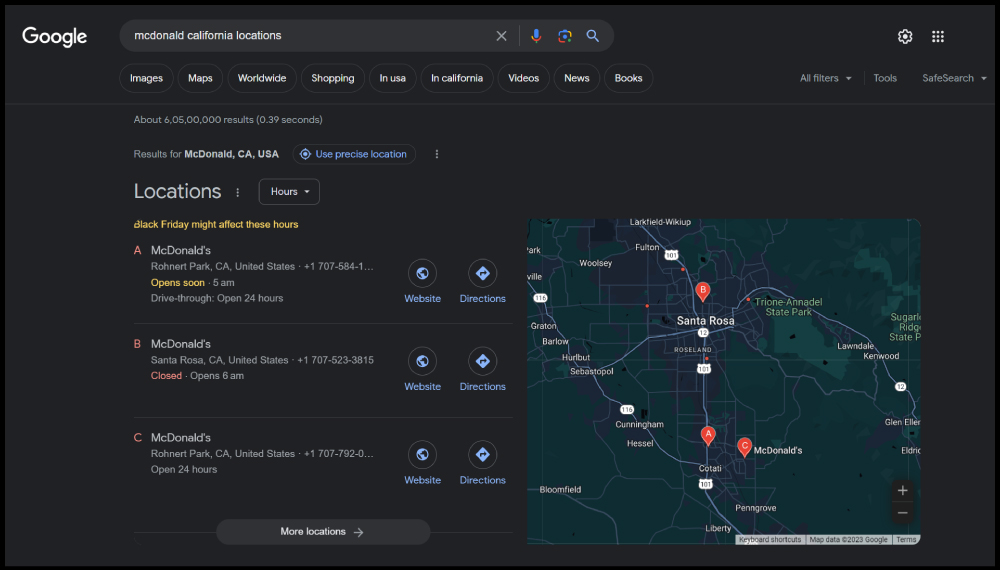Open the settings gear icon
The image size is (1000, 570).
coord(905,36)
